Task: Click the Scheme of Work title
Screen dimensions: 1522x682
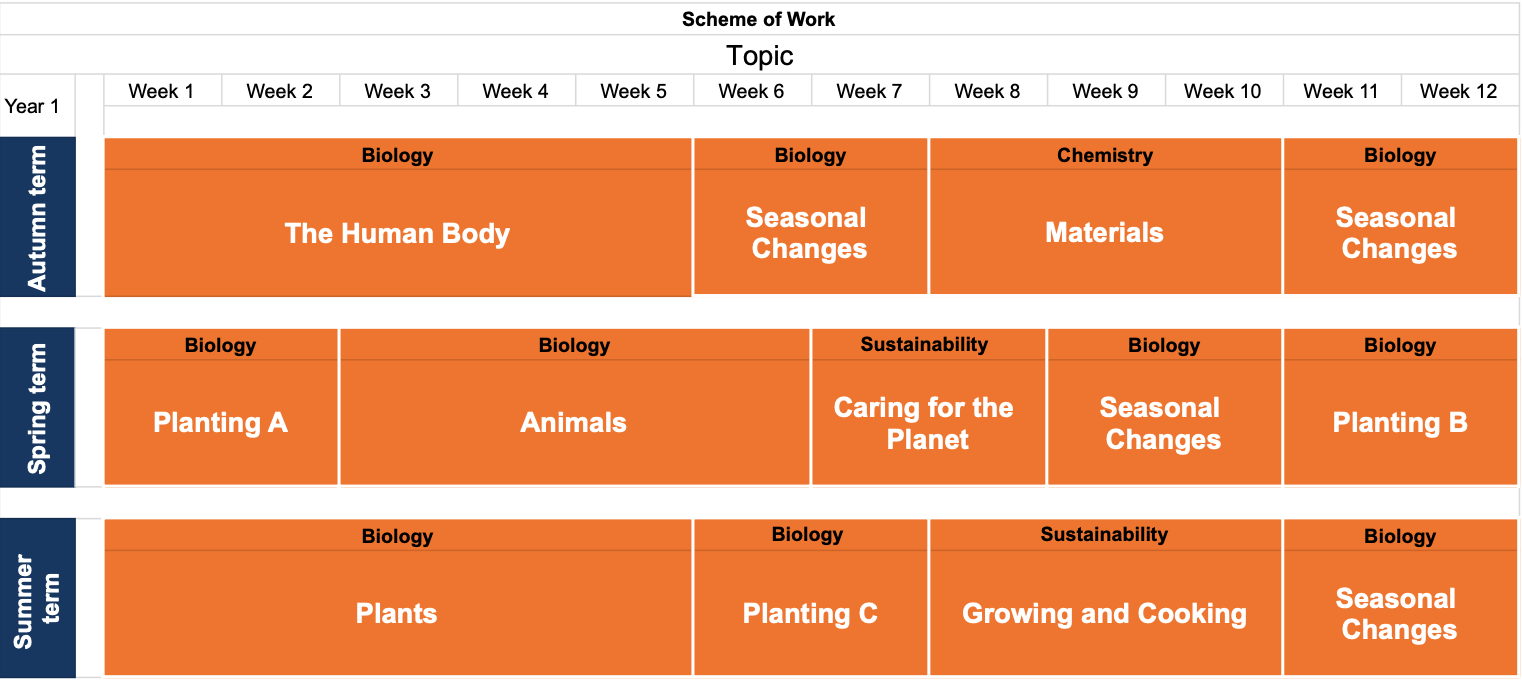Action: 758,19
